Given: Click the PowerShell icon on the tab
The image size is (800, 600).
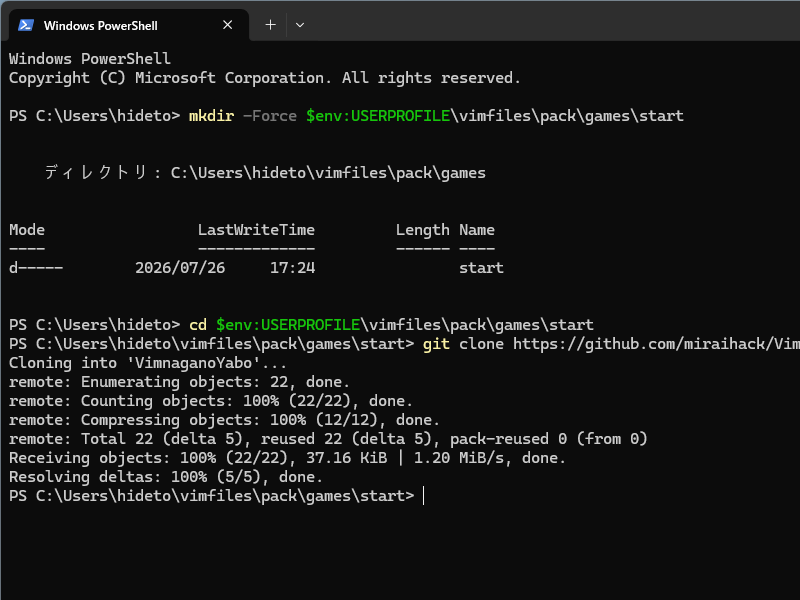Looking at the screenshot, I should coord(26,25).
